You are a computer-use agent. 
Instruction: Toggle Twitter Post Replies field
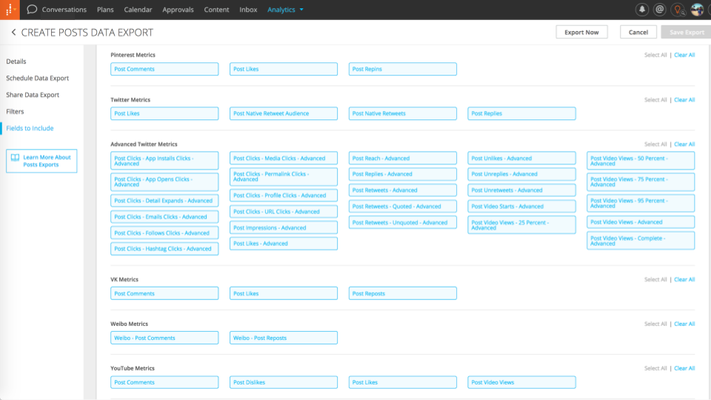click(521, 113)
